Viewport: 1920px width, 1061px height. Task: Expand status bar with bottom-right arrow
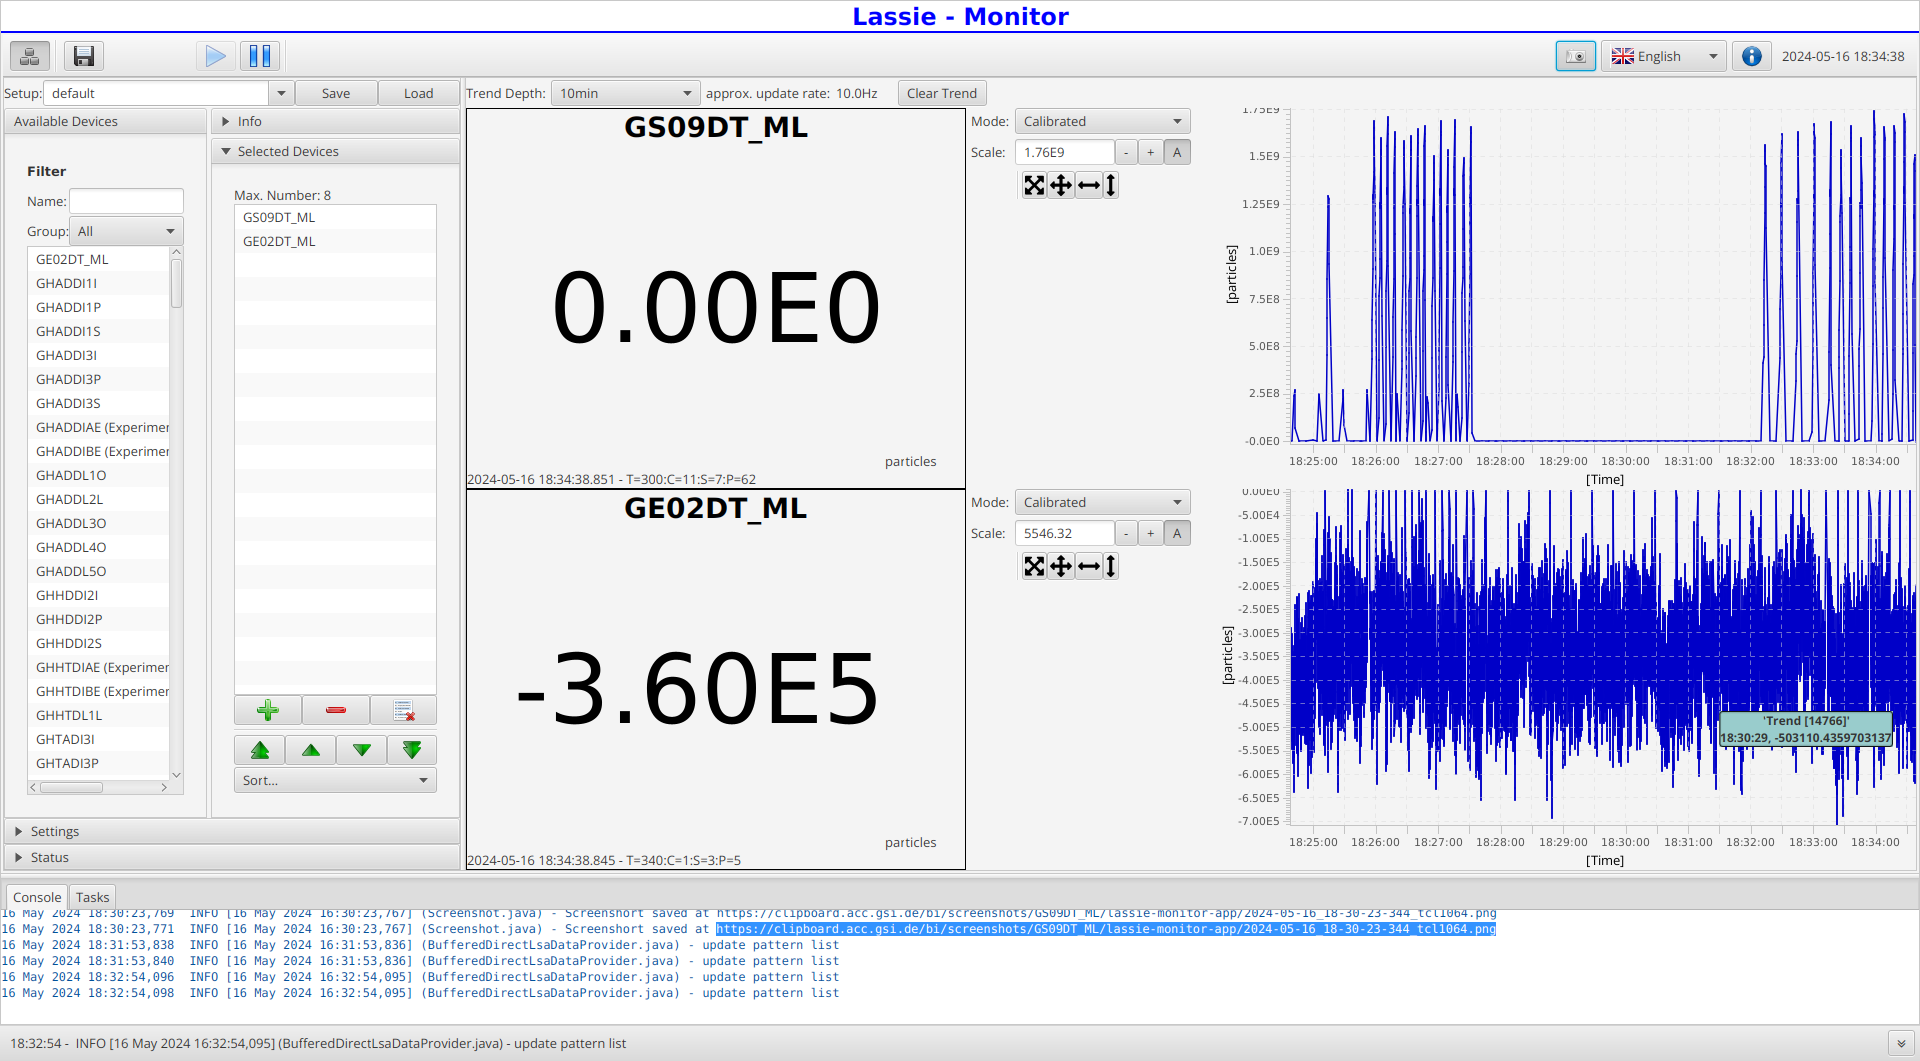pos(1901,1043)
